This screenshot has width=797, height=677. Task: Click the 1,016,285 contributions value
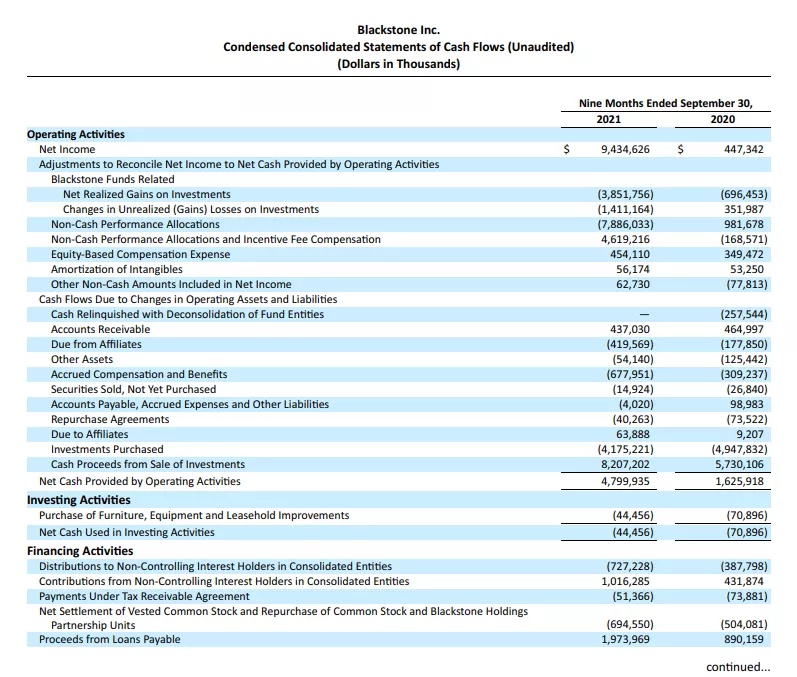[x=625, y=581]
